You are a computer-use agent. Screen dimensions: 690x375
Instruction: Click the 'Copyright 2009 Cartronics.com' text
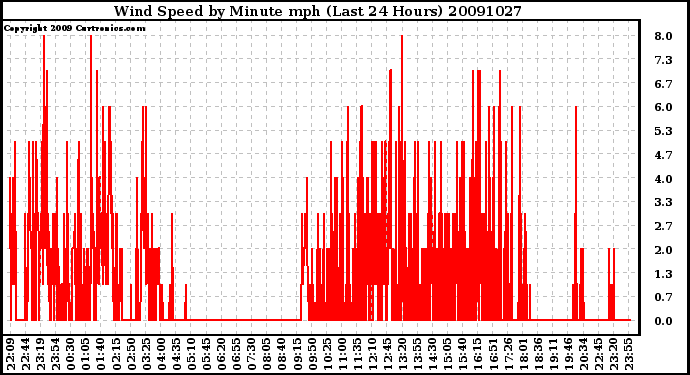pyautogui.click(x=75, y=28)
